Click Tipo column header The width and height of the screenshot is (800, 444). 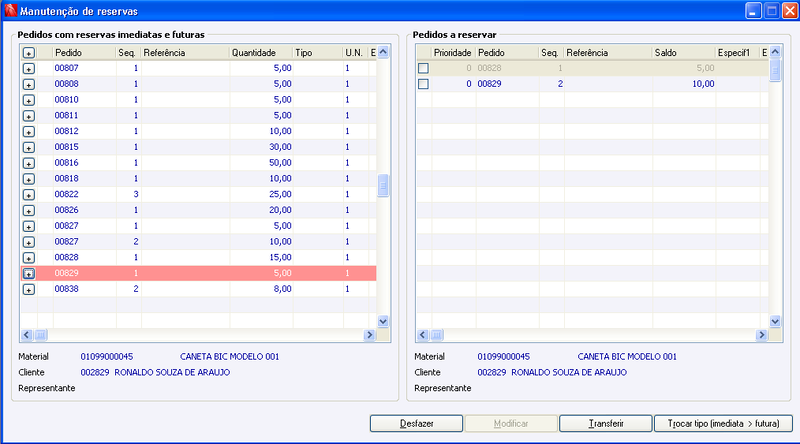tap(318, 53)
